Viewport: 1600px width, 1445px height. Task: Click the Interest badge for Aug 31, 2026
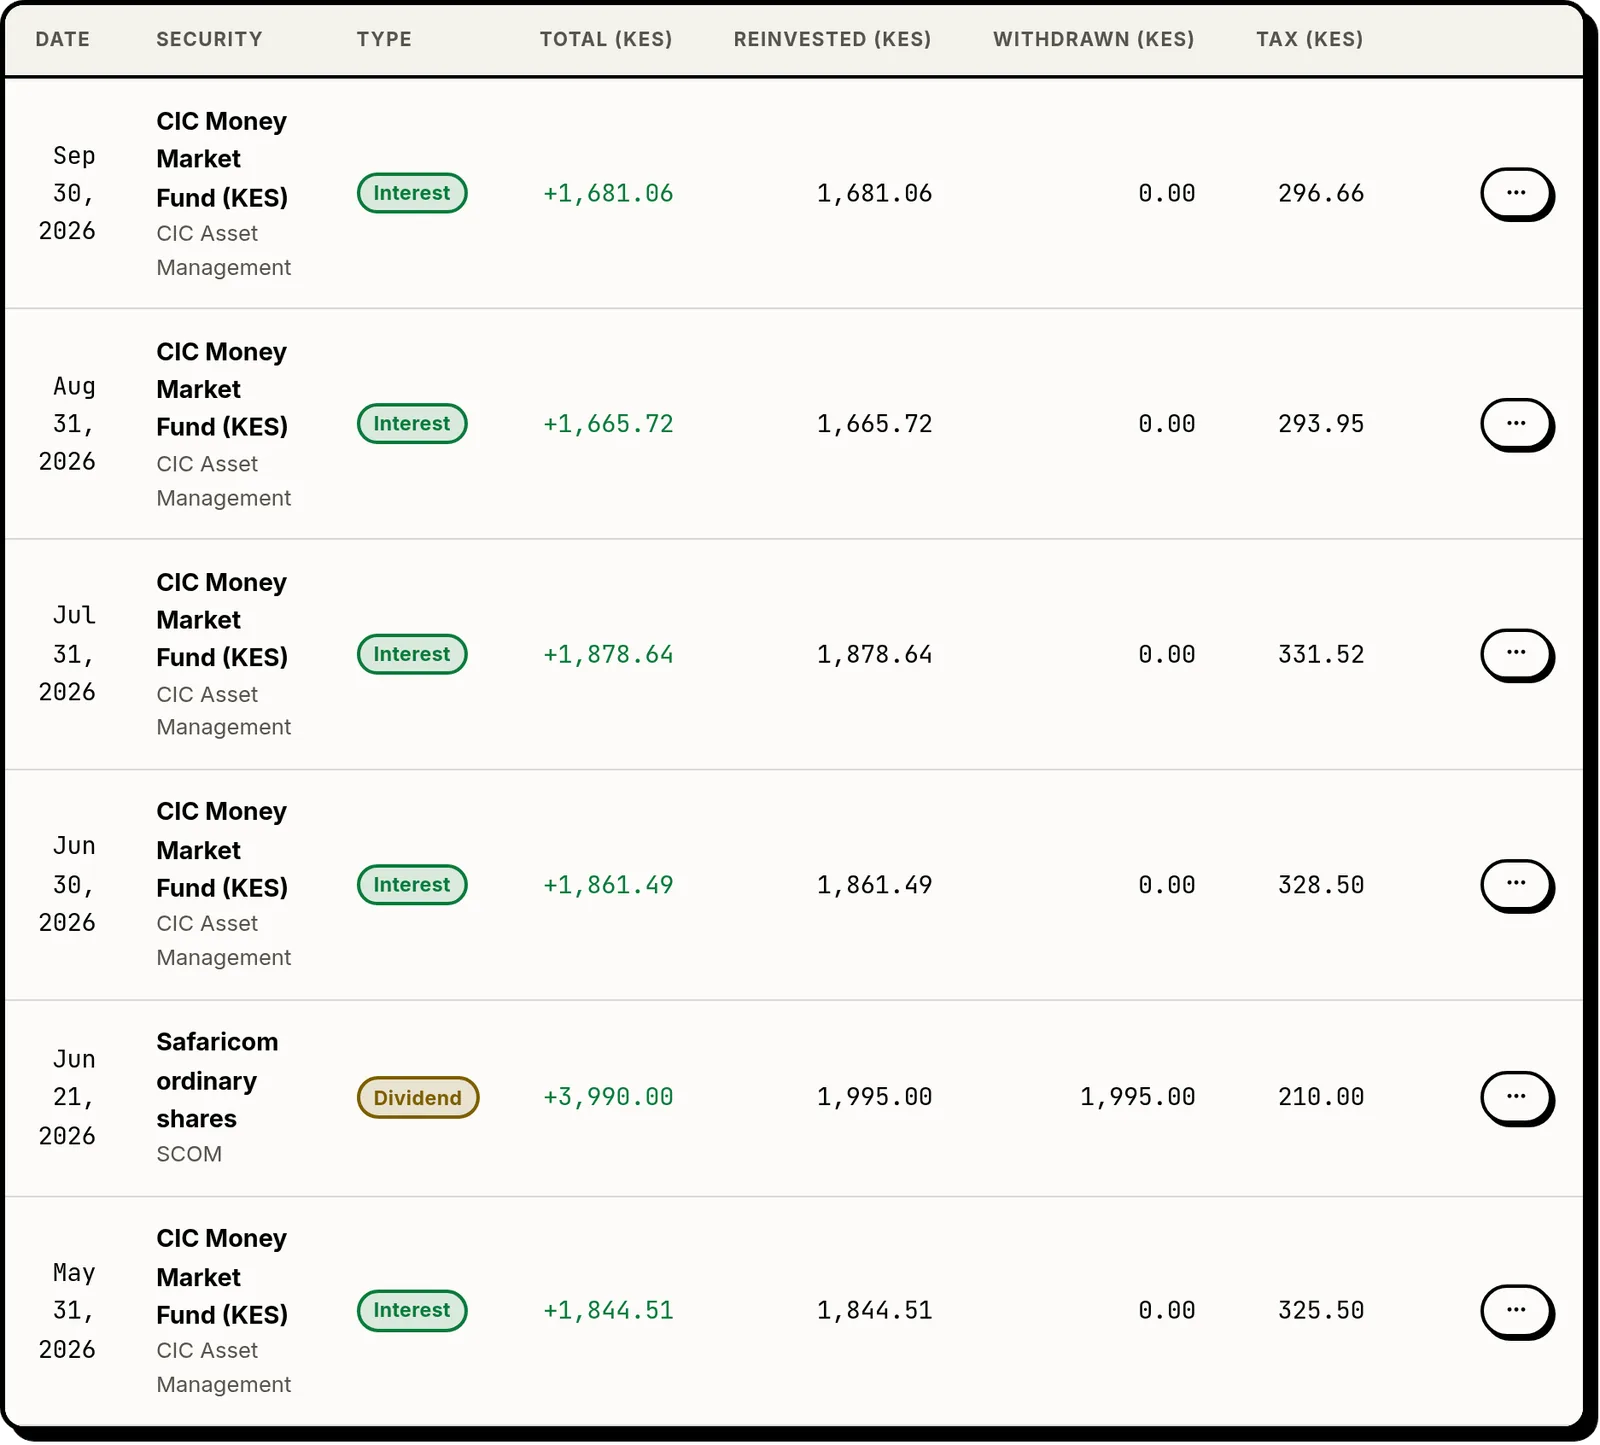(x=412, y=424)
